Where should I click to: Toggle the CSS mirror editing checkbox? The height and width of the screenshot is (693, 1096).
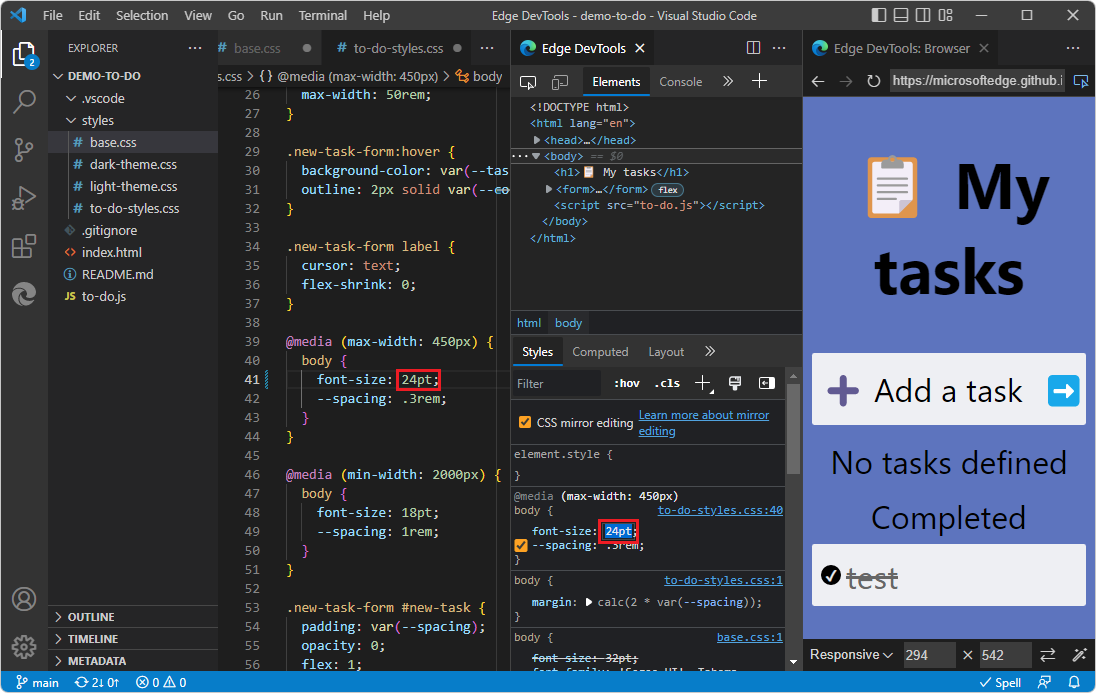pos(525,422)
